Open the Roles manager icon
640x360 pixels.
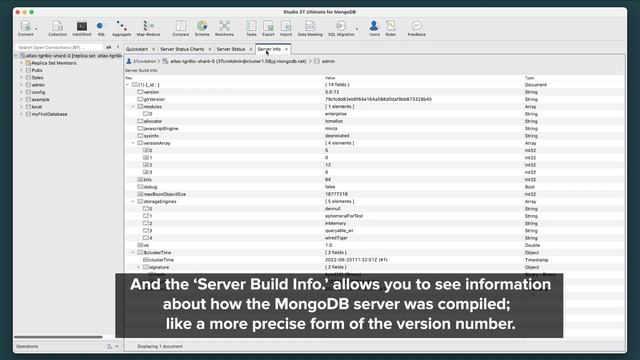[x=391, y=28]
